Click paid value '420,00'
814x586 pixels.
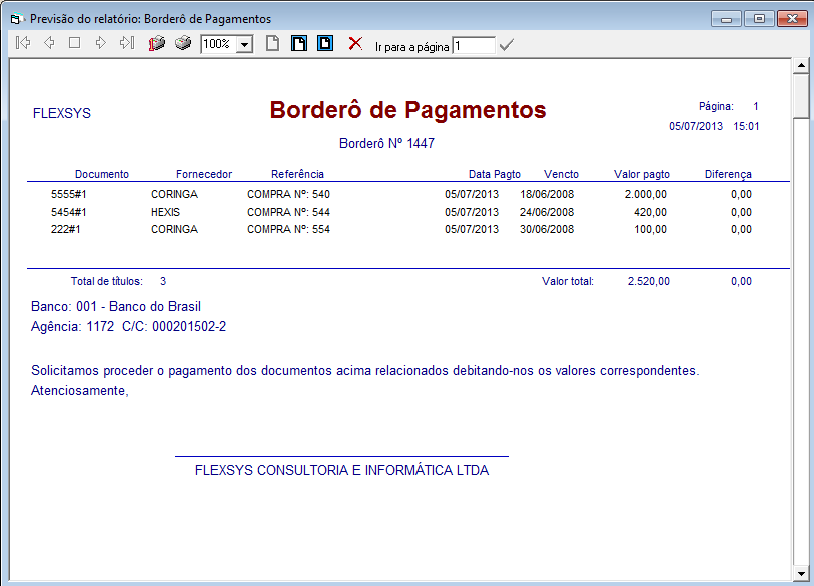click(x=650, y=212)
